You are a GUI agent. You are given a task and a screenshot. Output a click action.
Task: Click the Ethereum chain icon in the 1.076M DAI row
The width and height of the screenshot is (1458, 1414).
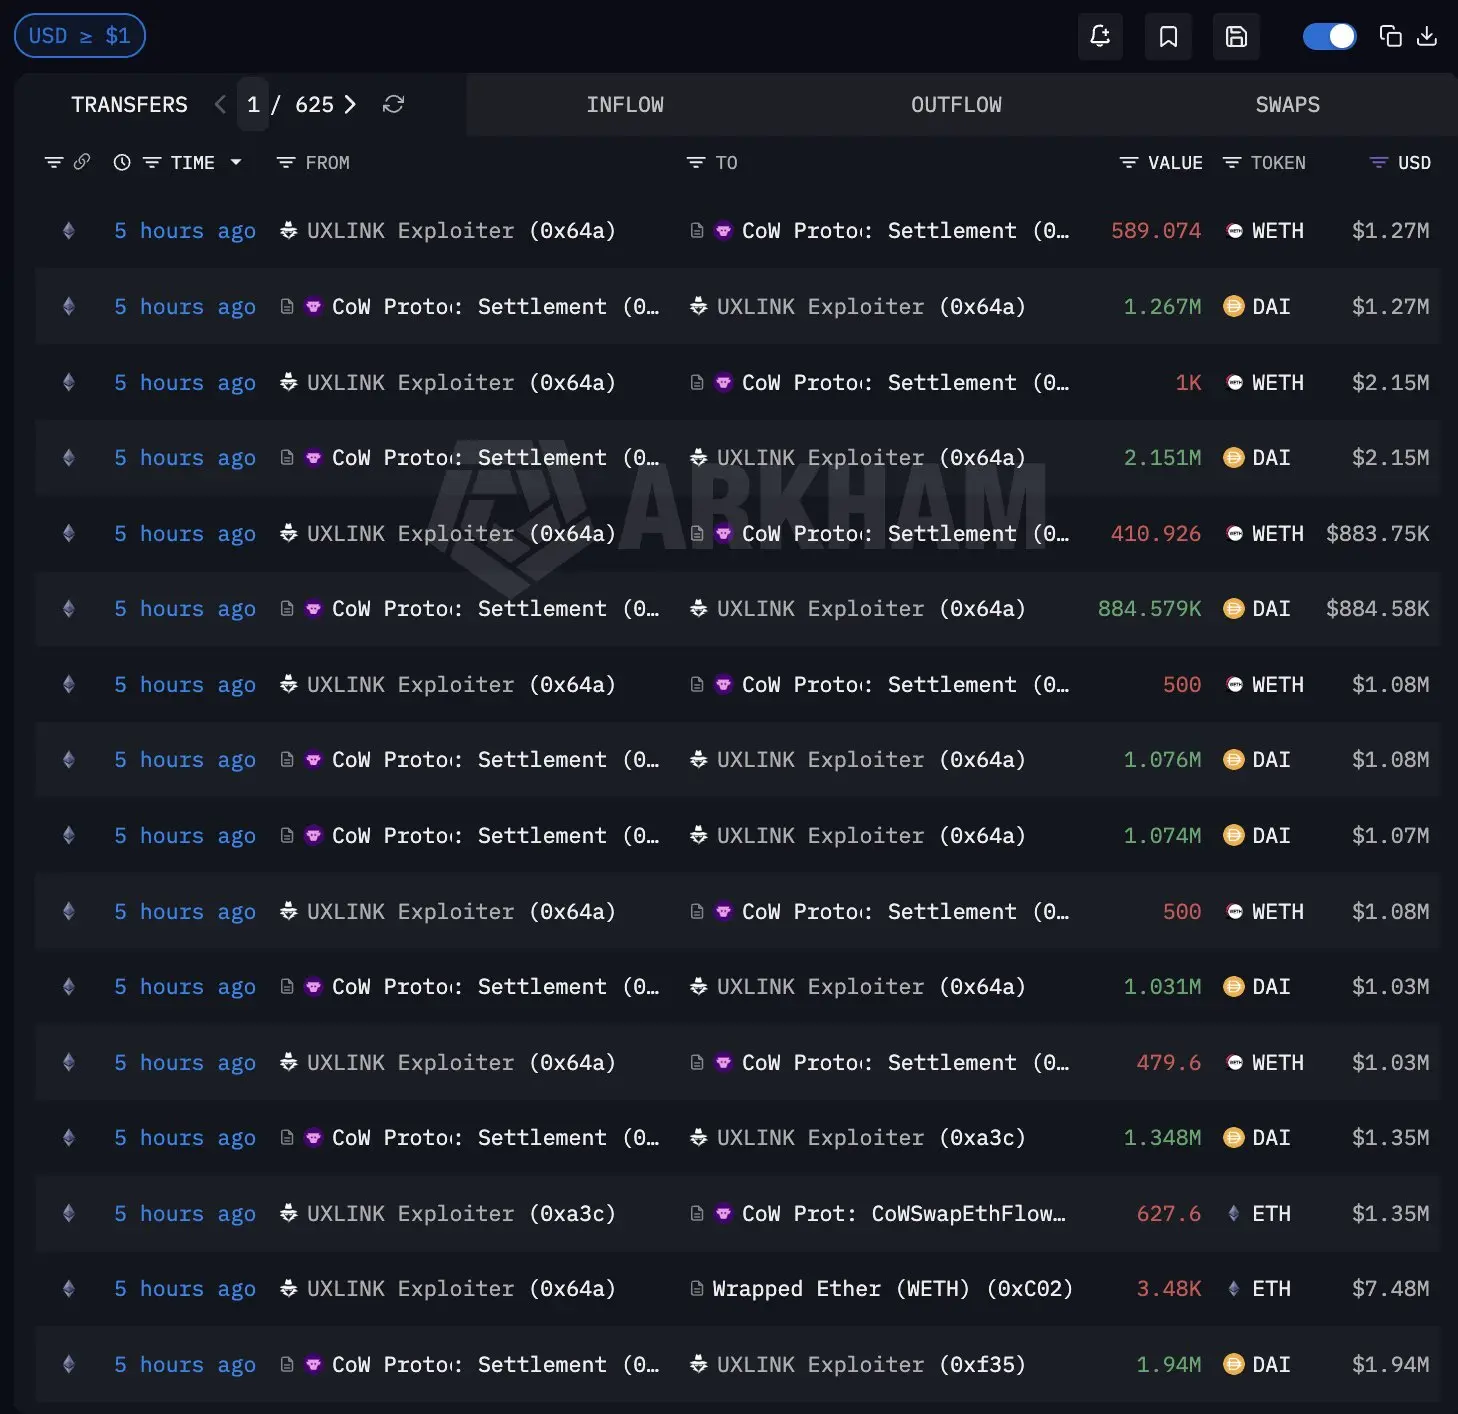pos(69,760)
